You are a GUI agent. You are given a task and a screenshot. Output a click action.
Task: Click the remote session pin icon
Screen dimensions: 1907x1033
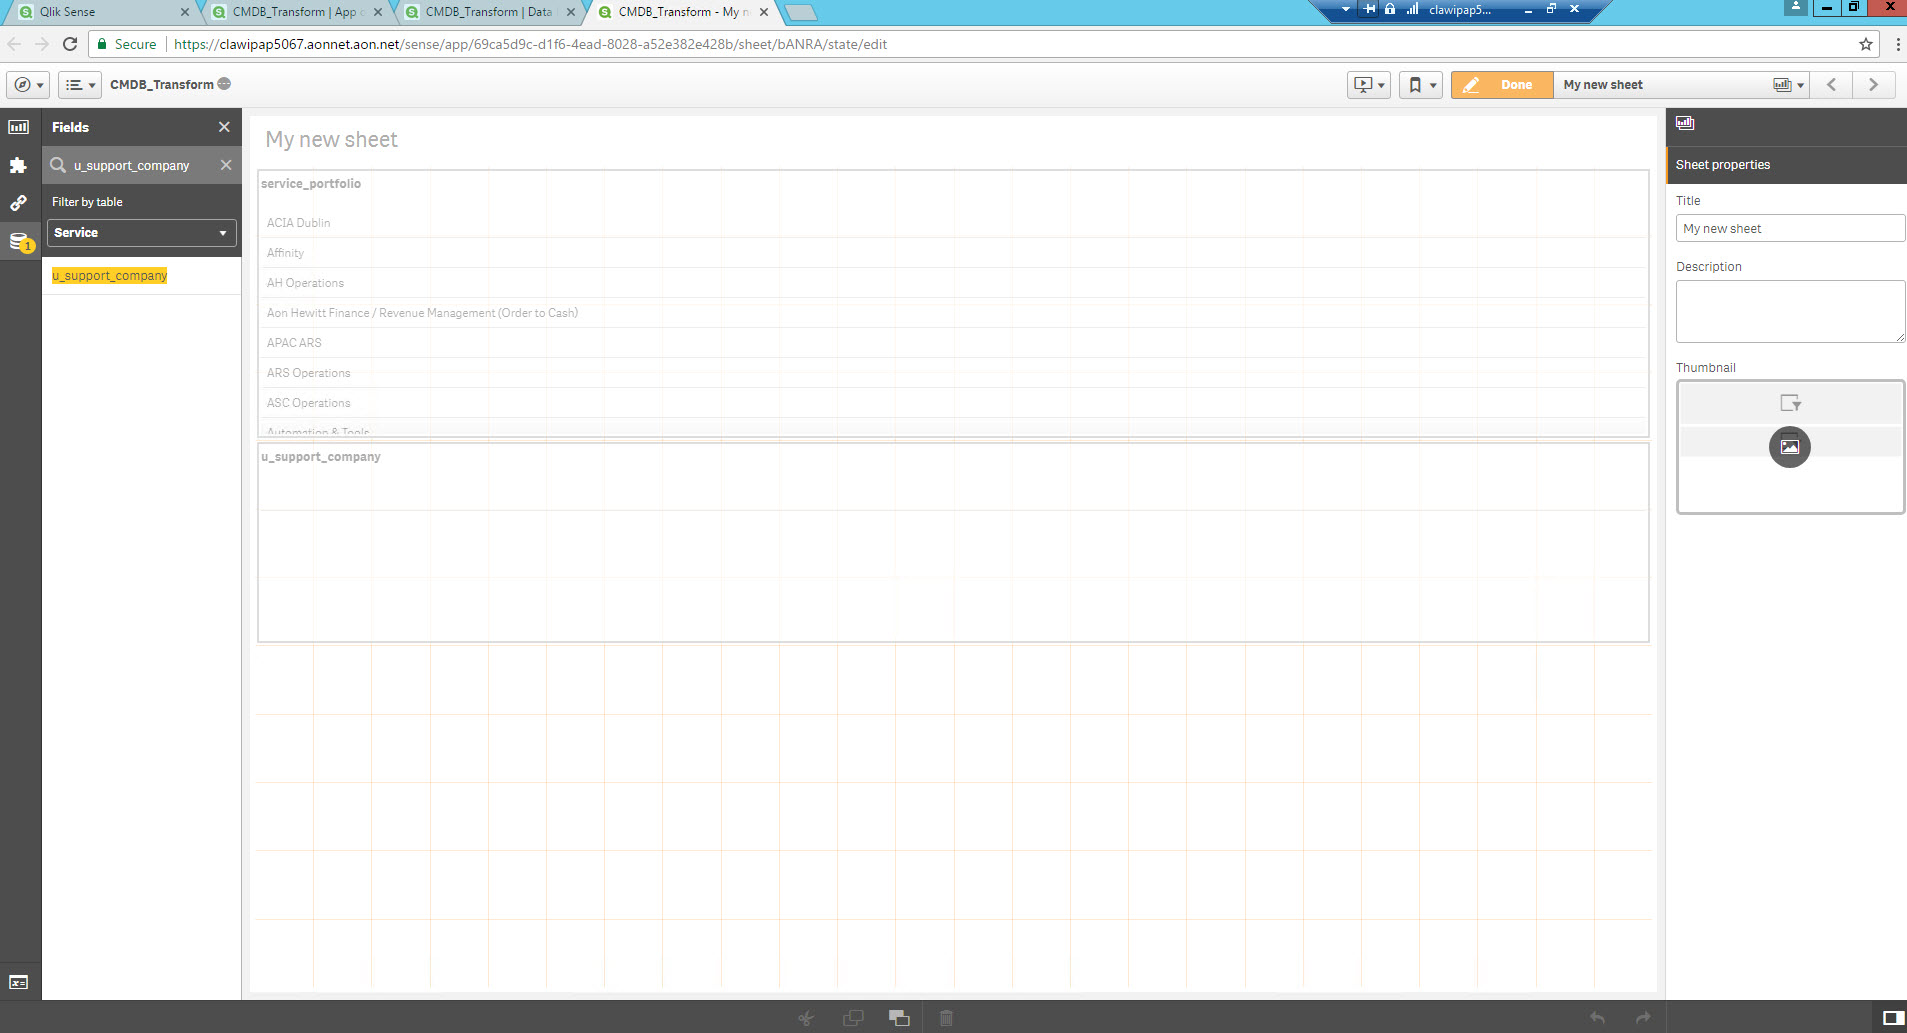pyautogui.click(x=1369, y=9)
